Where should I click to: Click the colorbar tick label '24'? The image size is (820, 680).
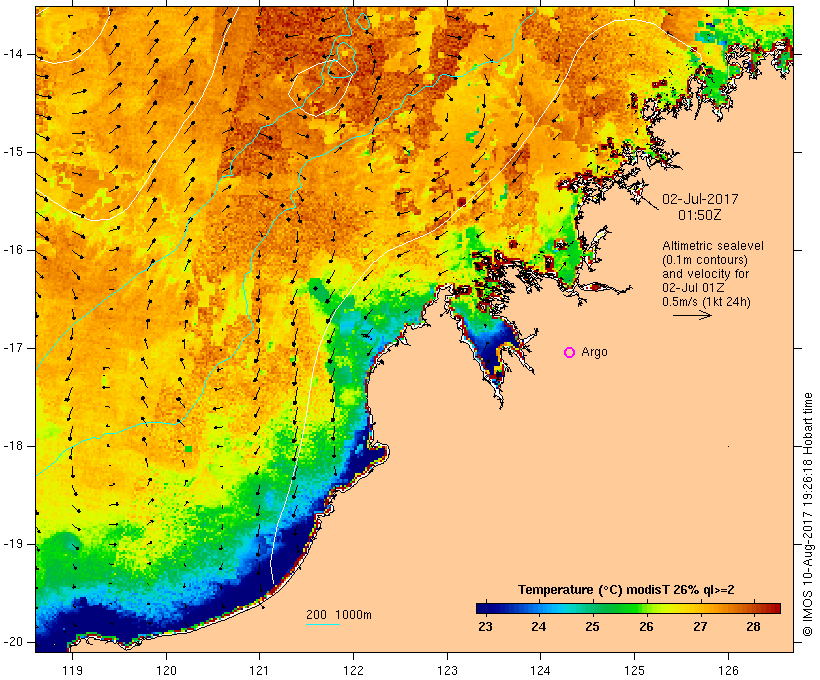(x=539, y=626)
